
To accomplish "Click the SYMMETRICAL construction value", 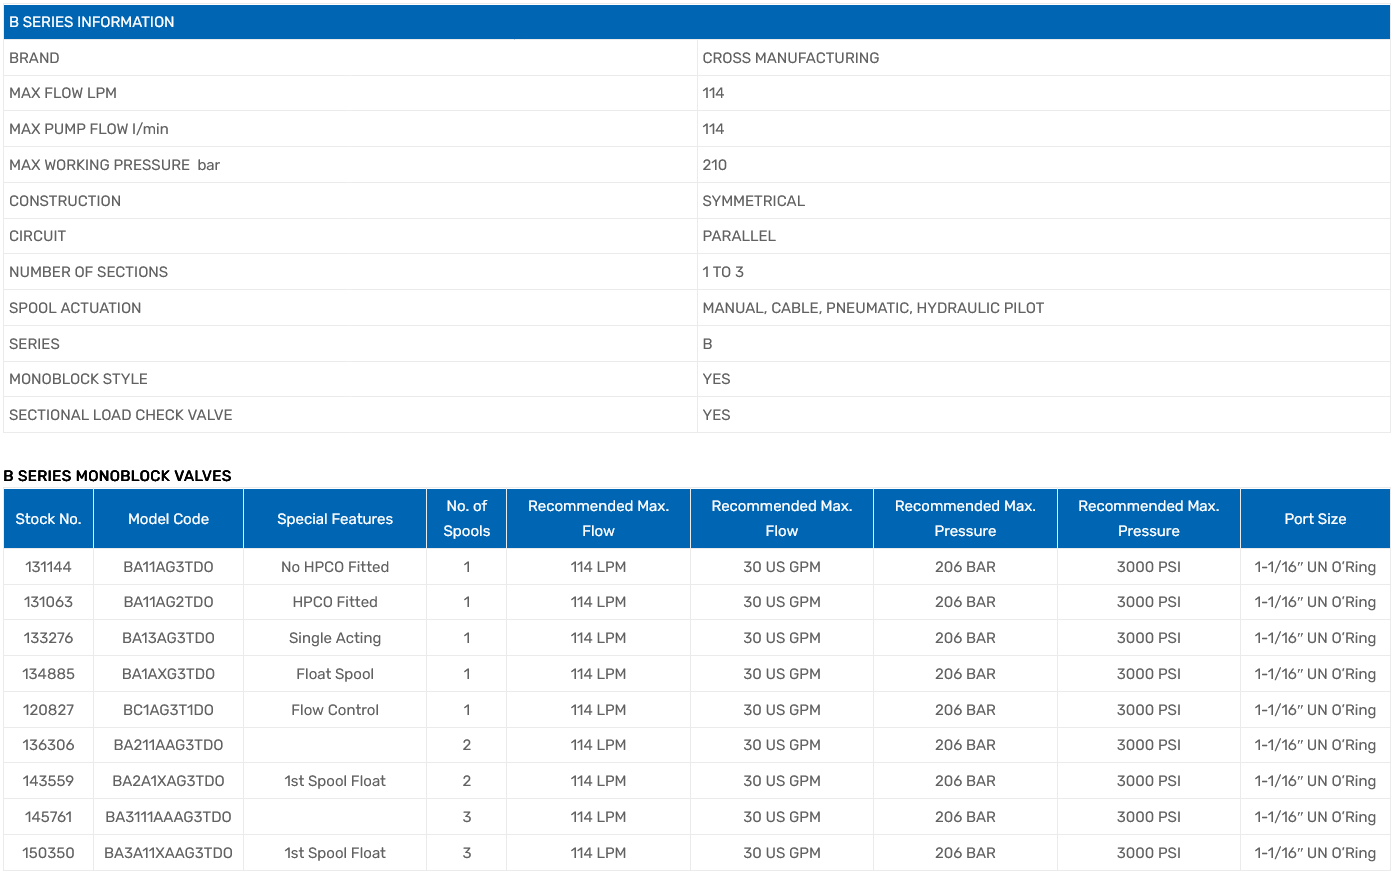I will pos(753,201).
